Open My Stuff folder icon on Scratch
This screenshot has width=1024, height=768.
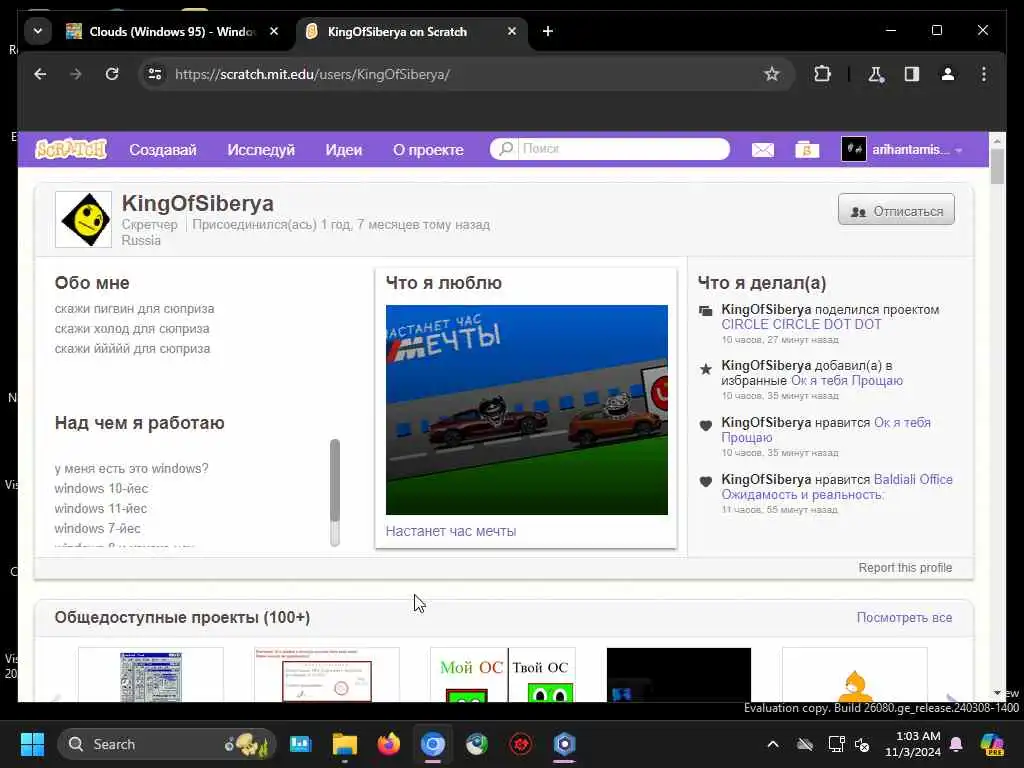[x=807, y=150]
